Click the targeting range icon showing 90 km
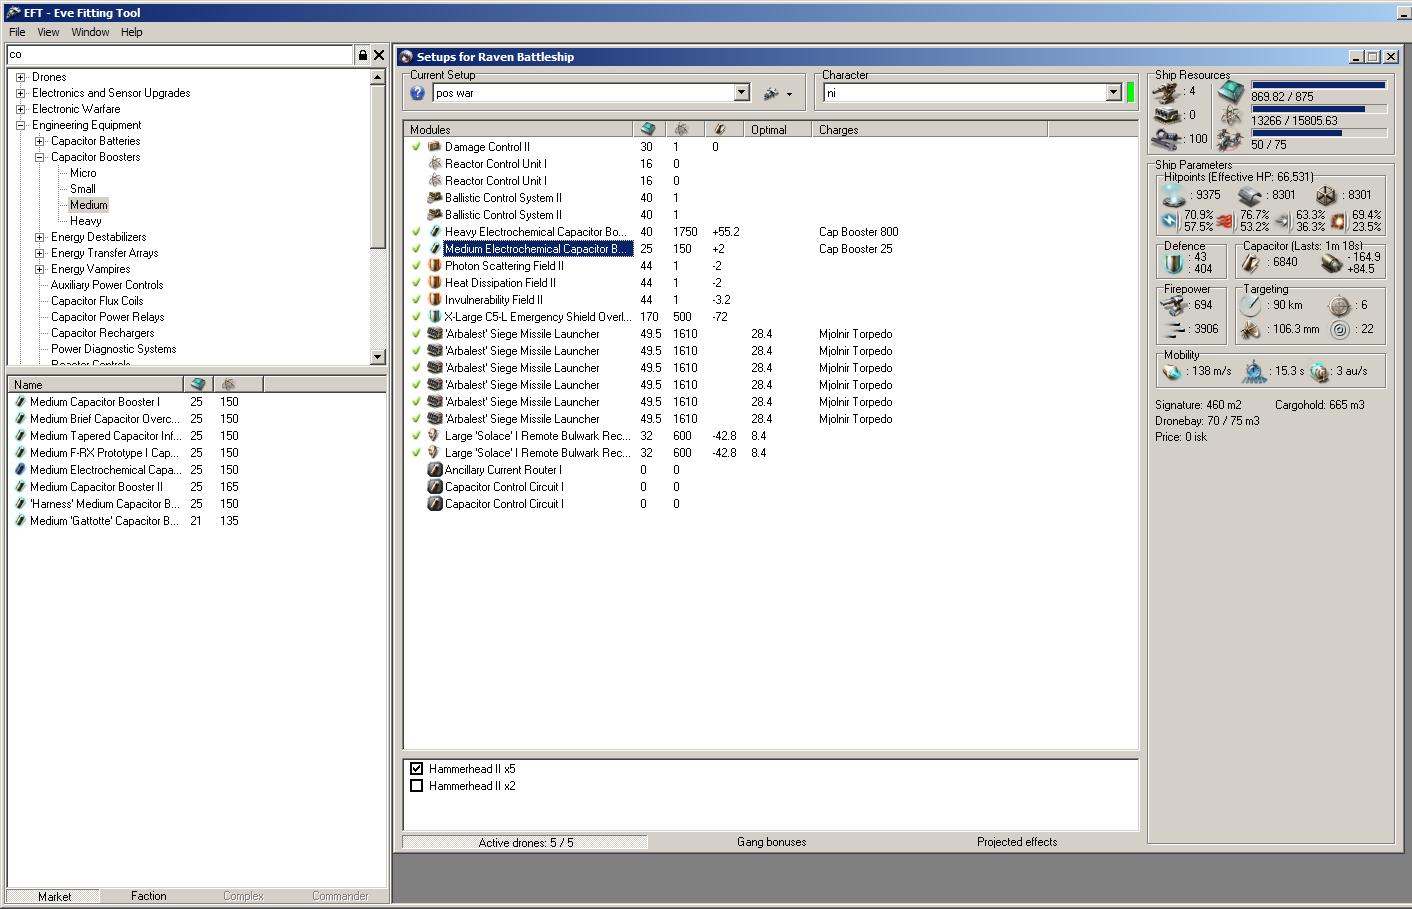This screenshot has height=909, width=1412. tap(1251, 305)
